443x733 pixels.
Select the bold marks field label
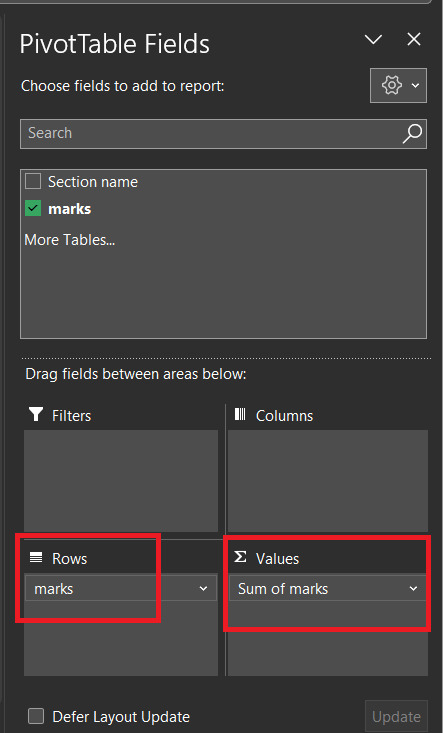pos(70,209)
